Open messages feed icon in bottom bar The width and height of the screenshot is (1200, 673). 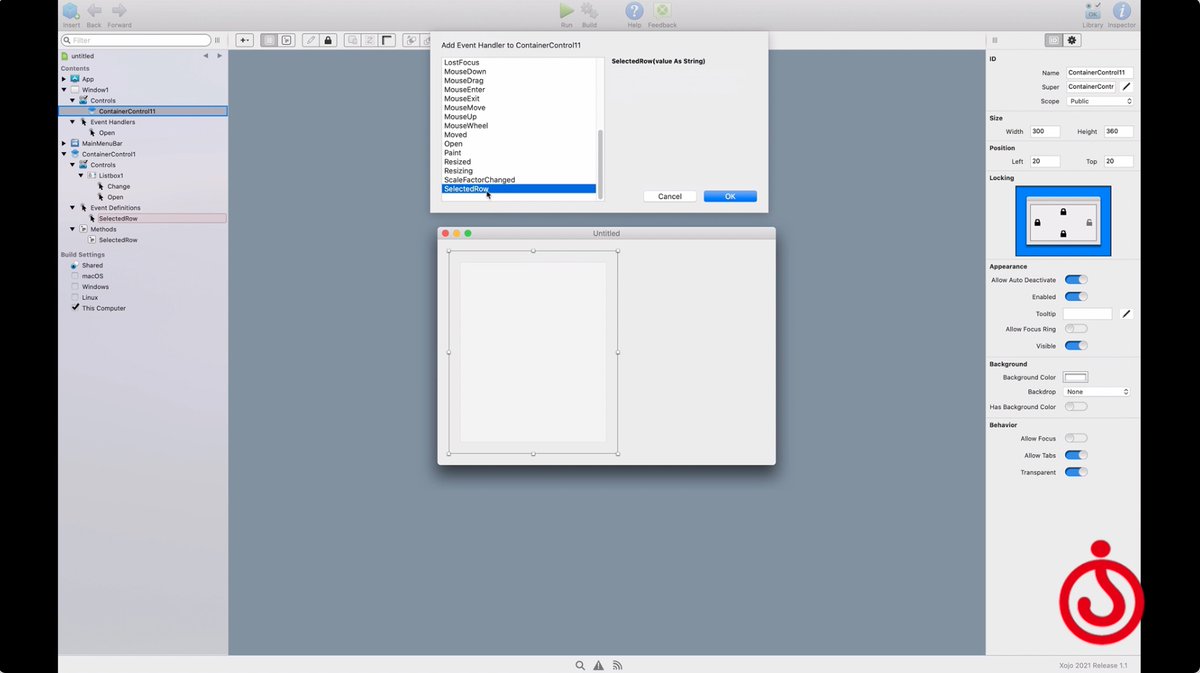617,665
